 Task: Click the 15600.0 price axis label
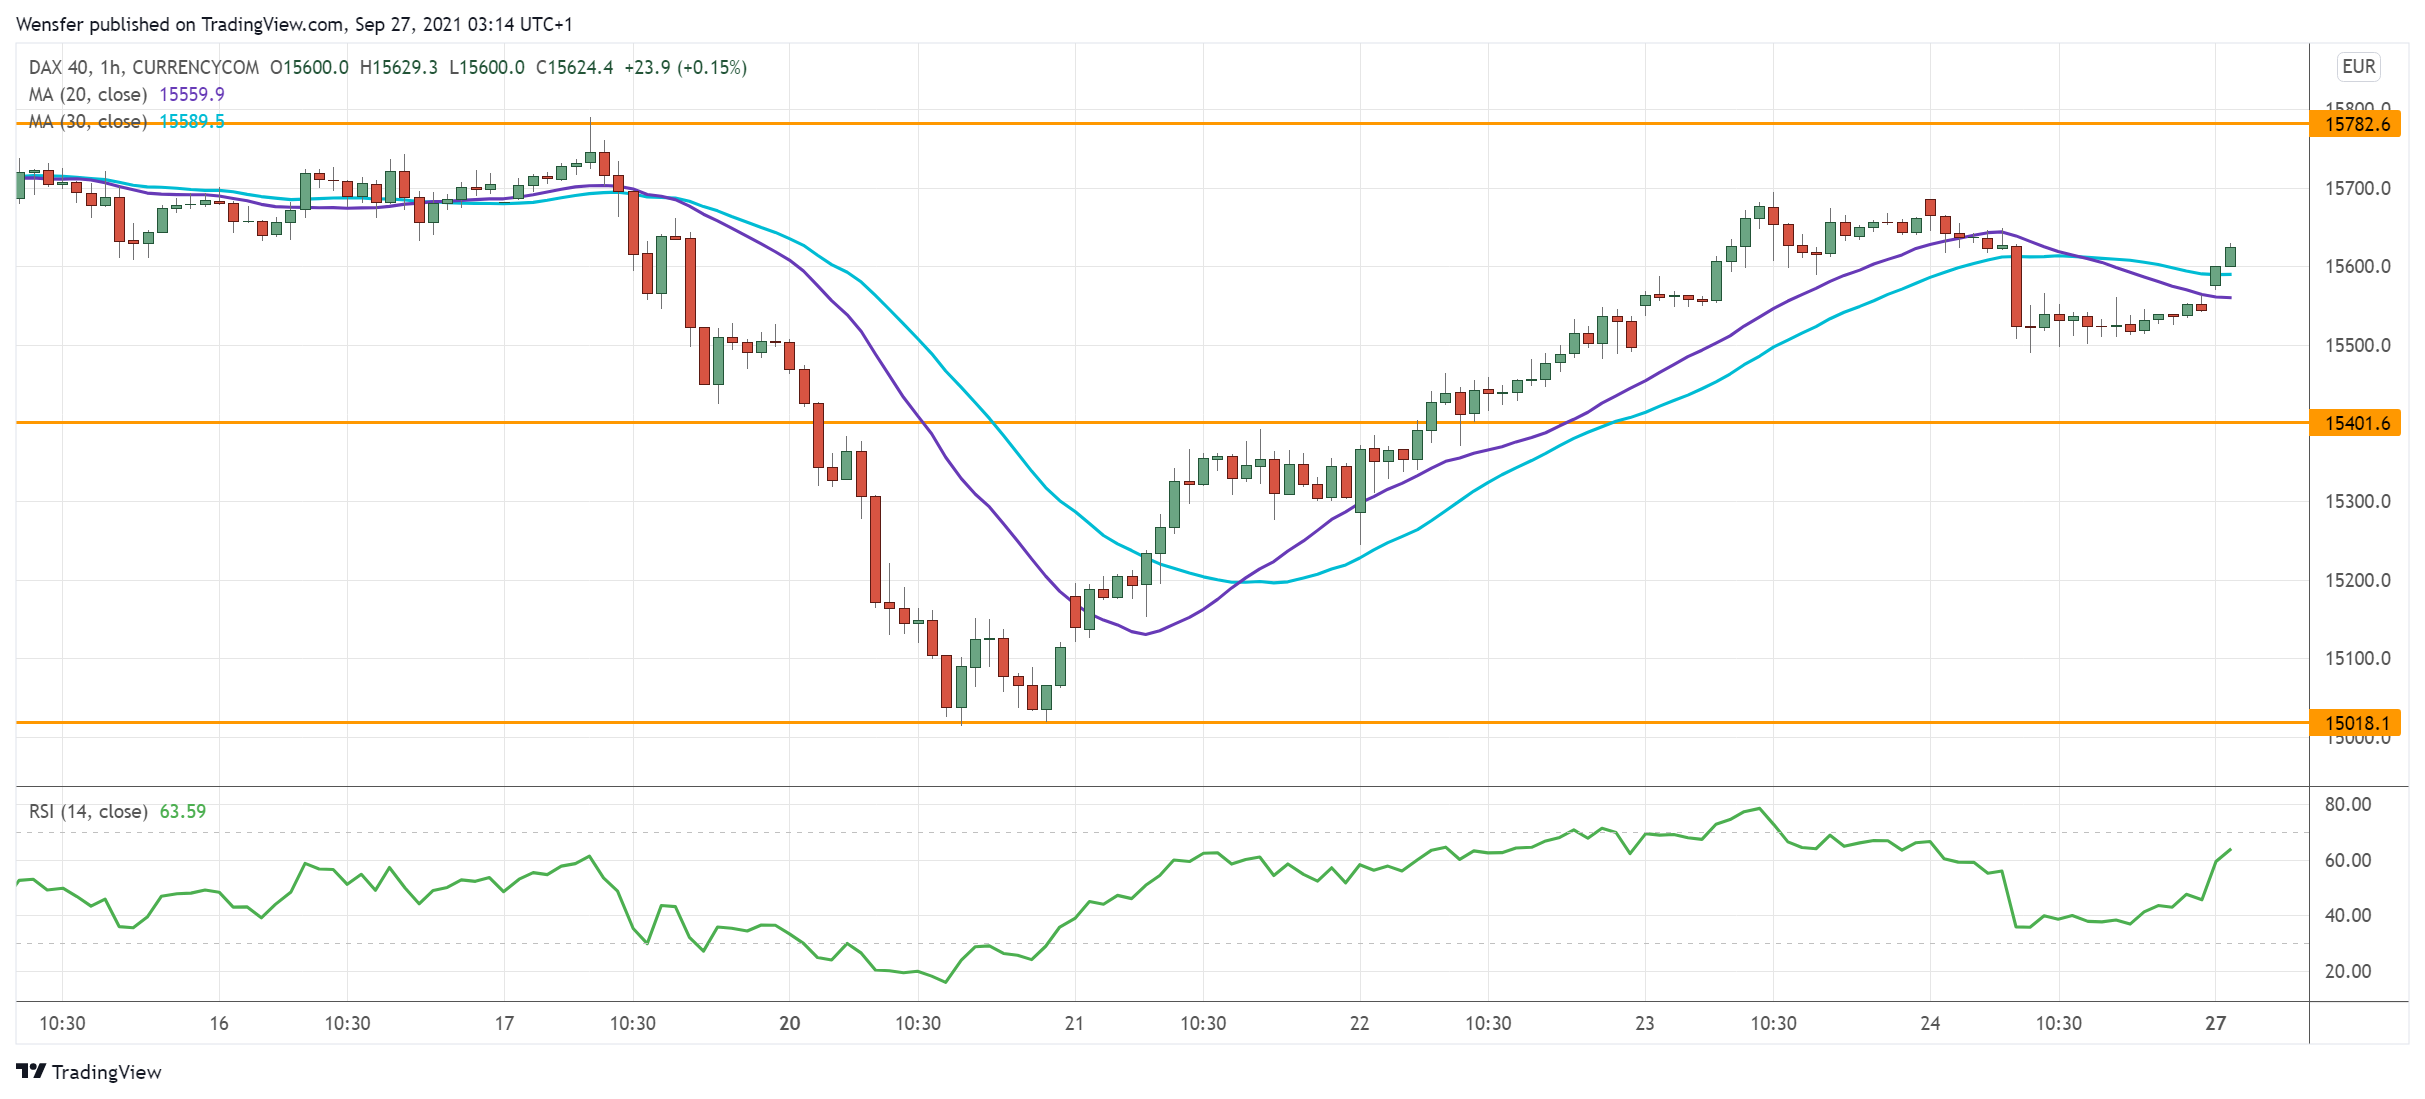pyautogui.click(x=2357, y=266)
